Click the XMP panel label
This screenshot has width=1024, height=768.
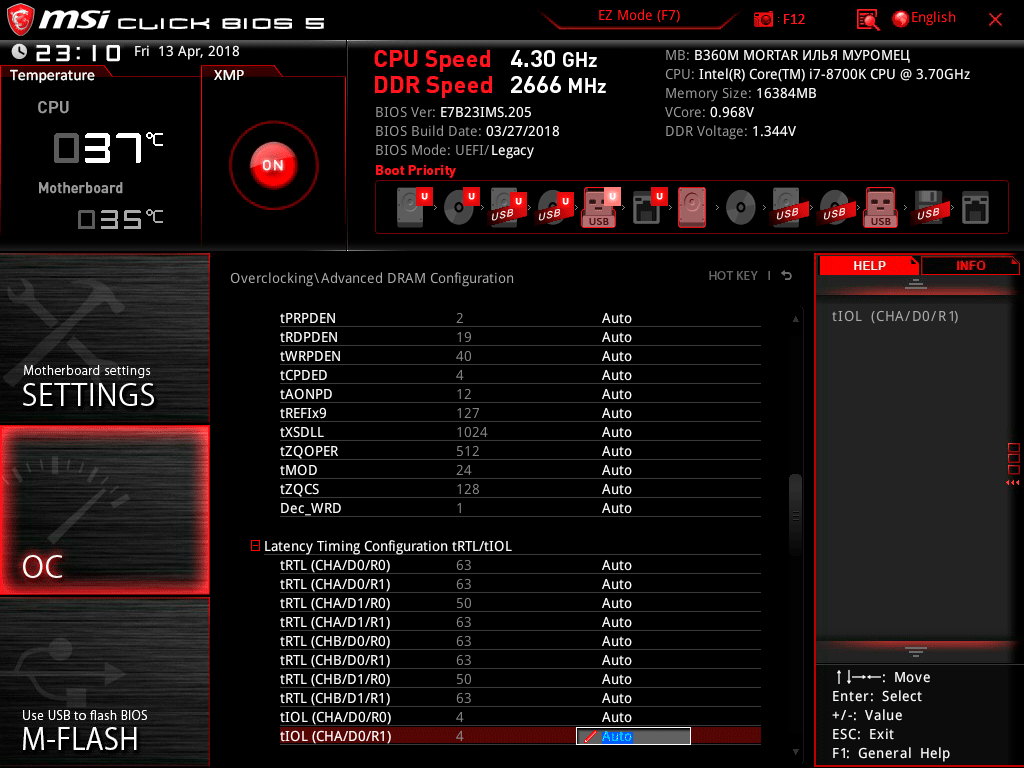pyautogui.click(x=229, y=75)
